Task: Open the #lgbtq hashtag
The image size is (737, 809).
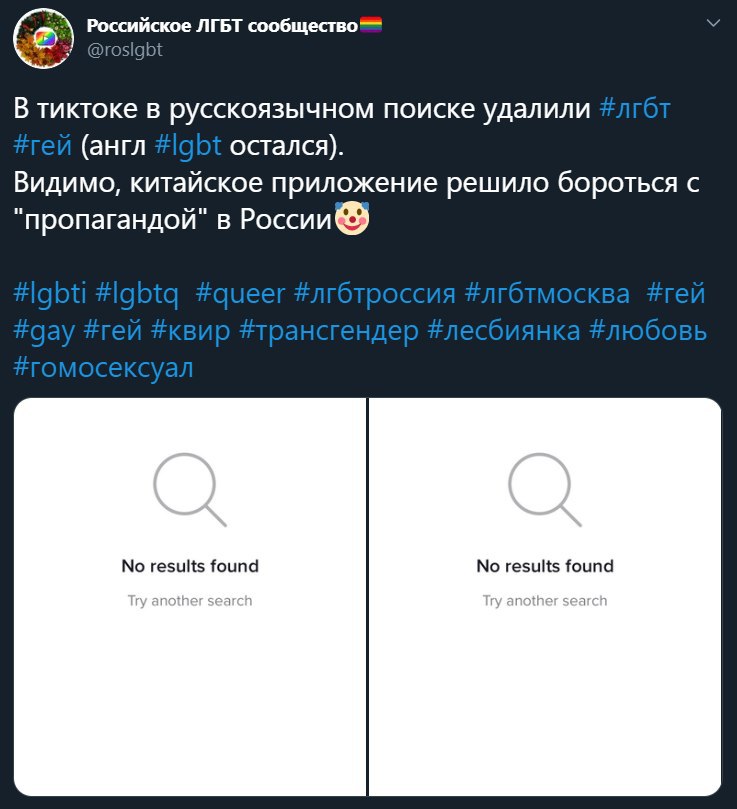Action: click(x=137, y=294)
